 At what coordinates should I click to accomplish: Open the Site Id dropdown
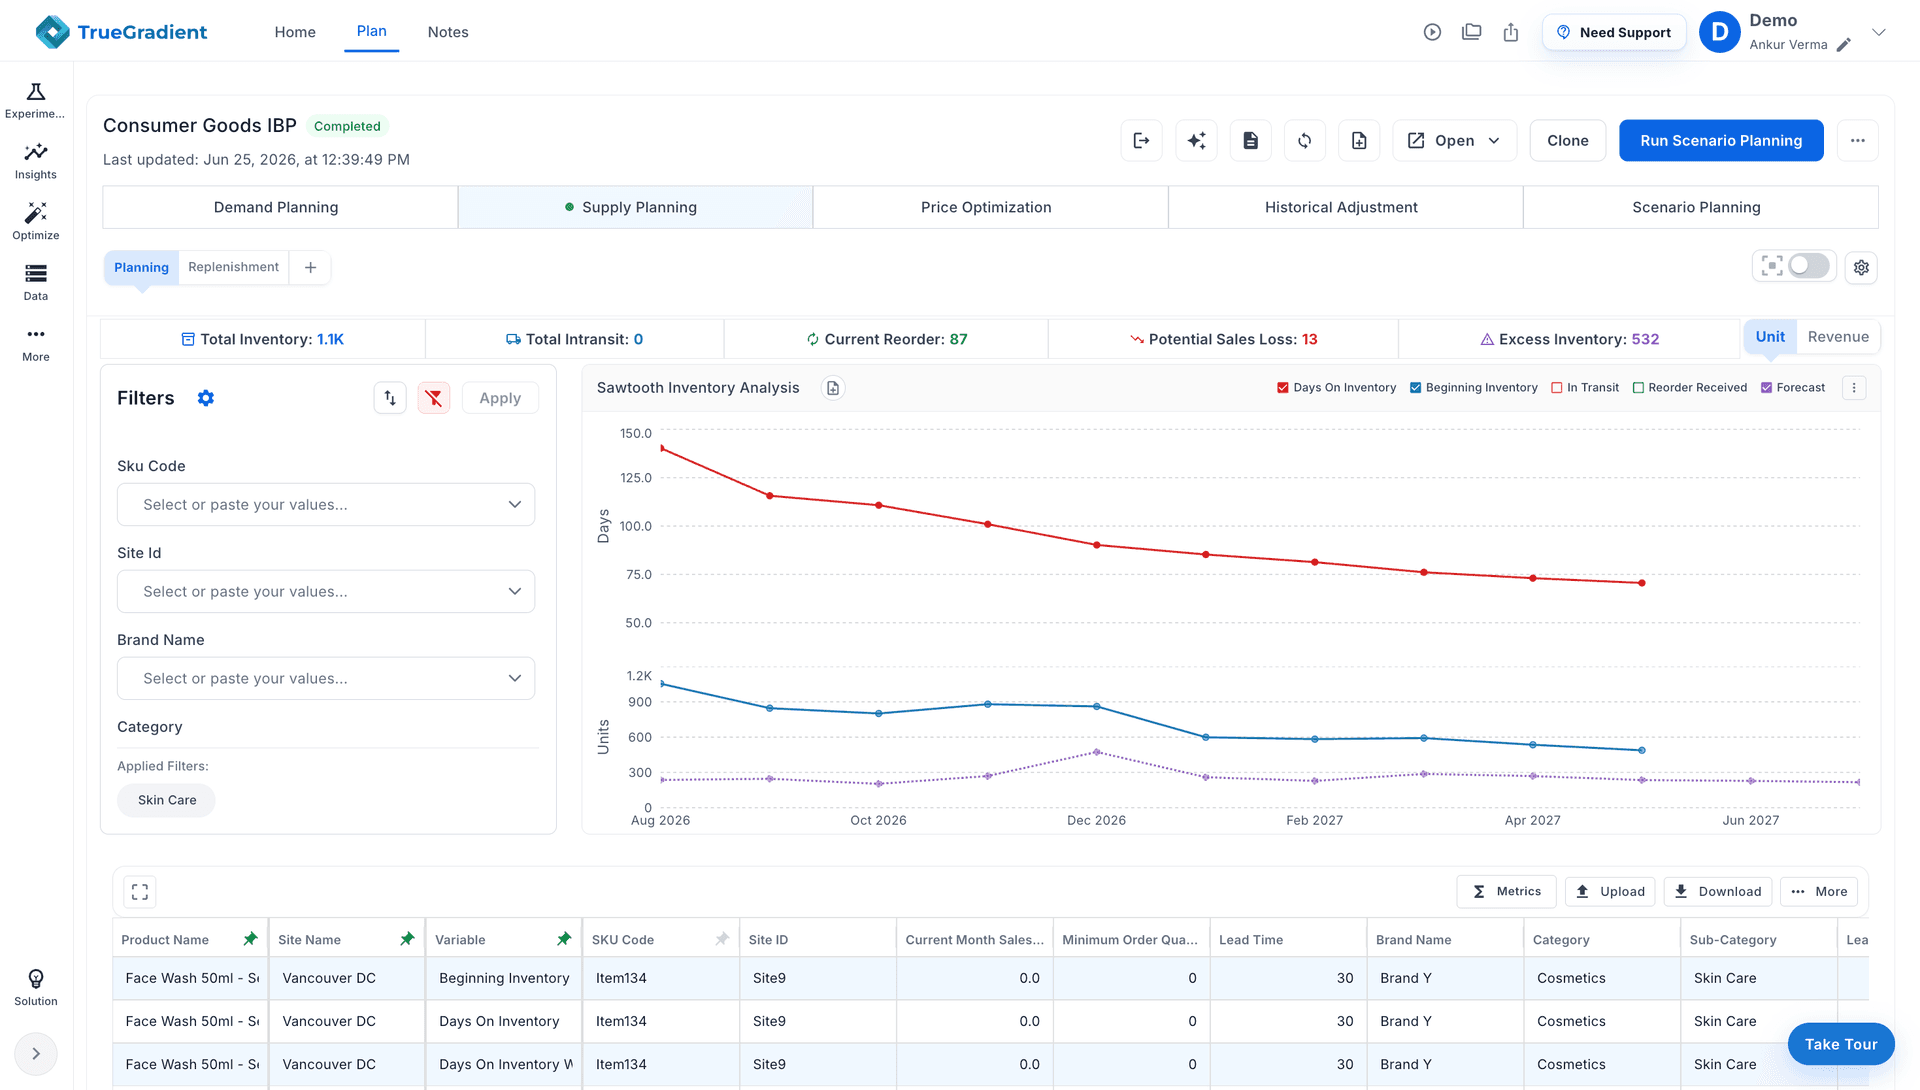tap(326, 592)
